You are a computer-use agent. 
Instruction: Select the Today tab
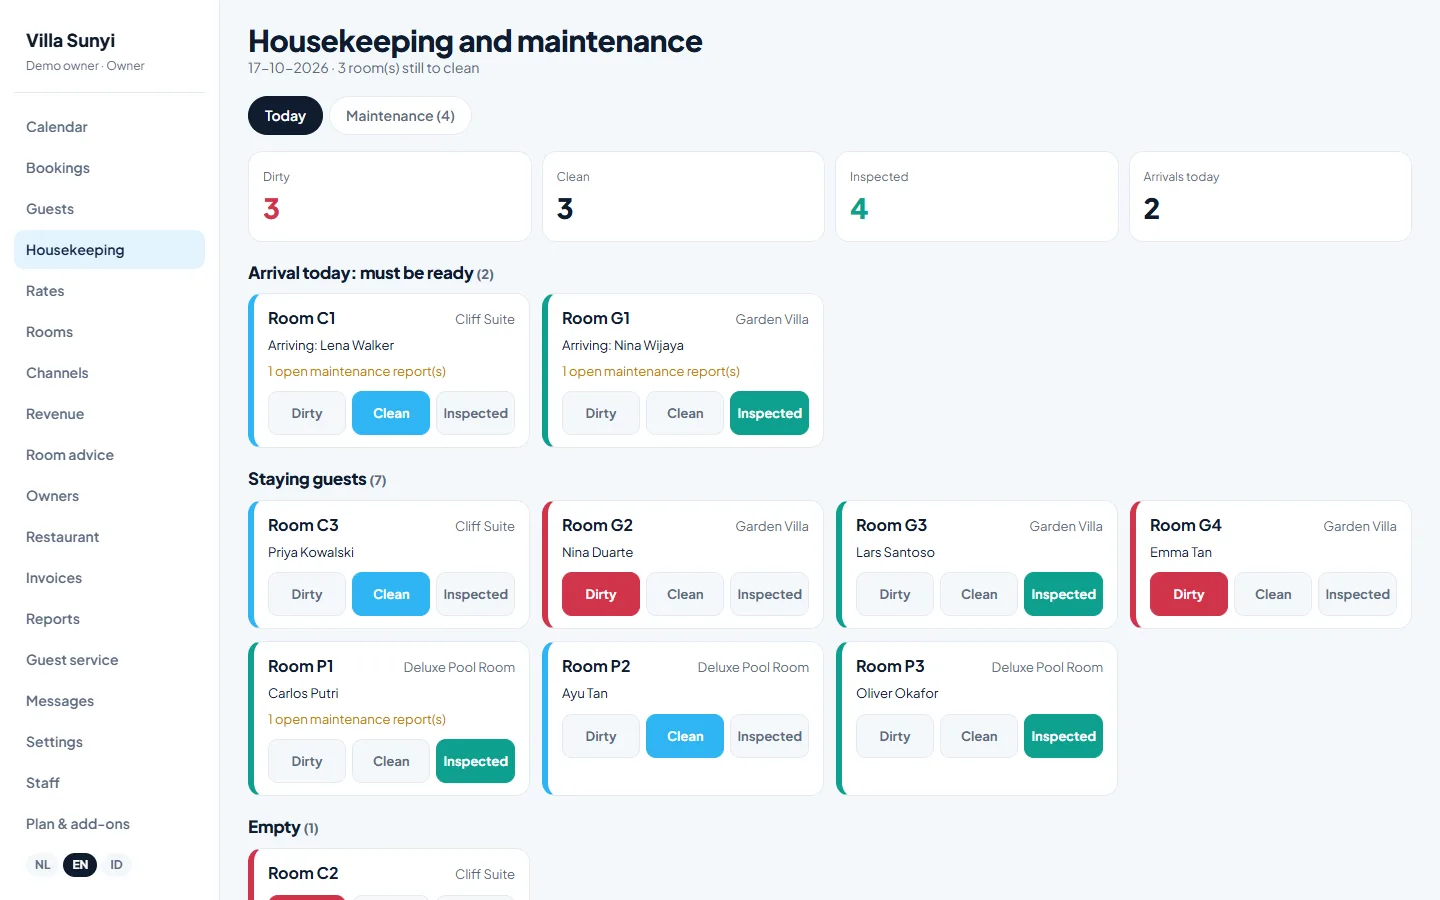(285, 116)
